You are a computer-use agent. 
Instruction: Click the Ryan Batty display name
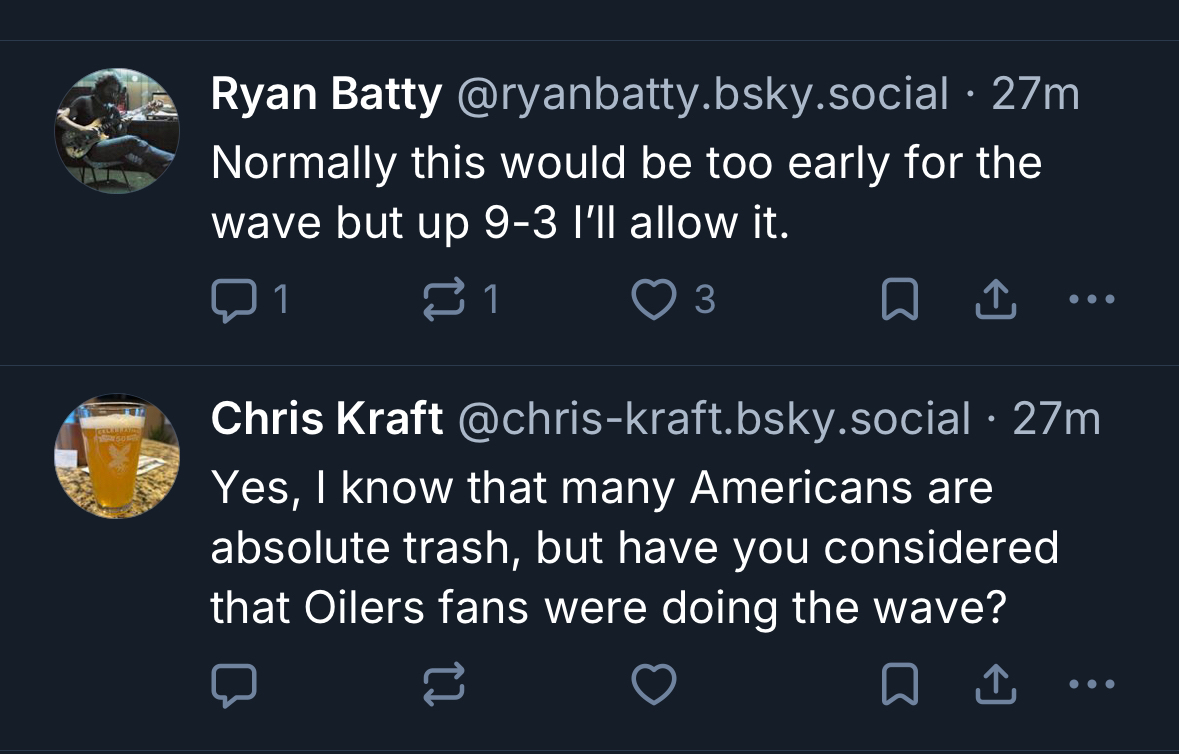326,95
